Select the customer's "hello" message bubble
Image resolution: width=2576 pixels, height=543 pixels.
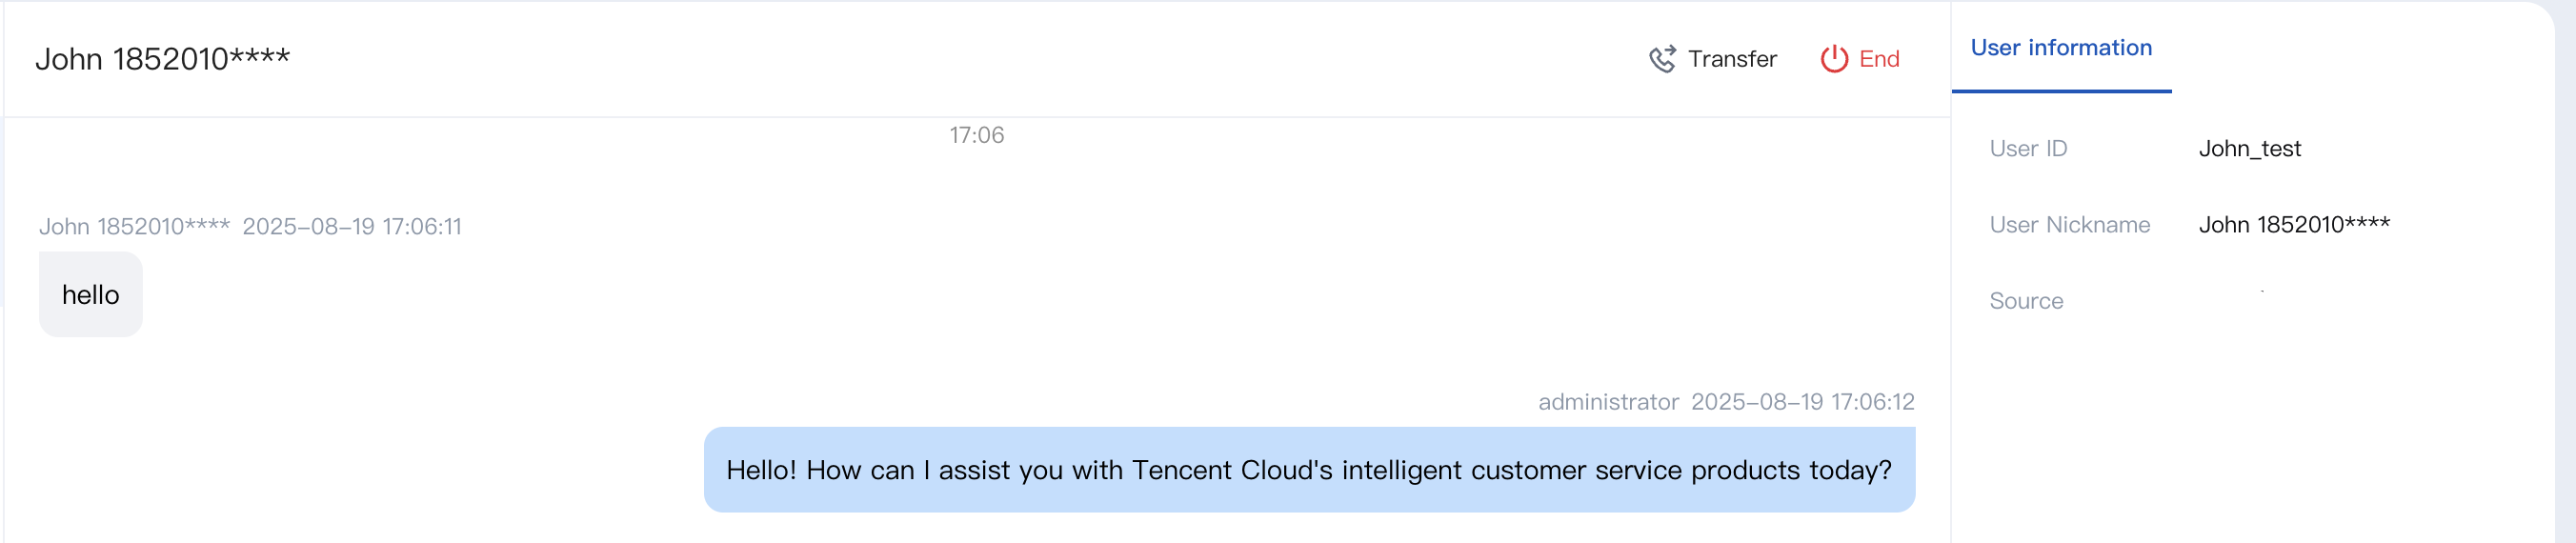tap(90, 295)
